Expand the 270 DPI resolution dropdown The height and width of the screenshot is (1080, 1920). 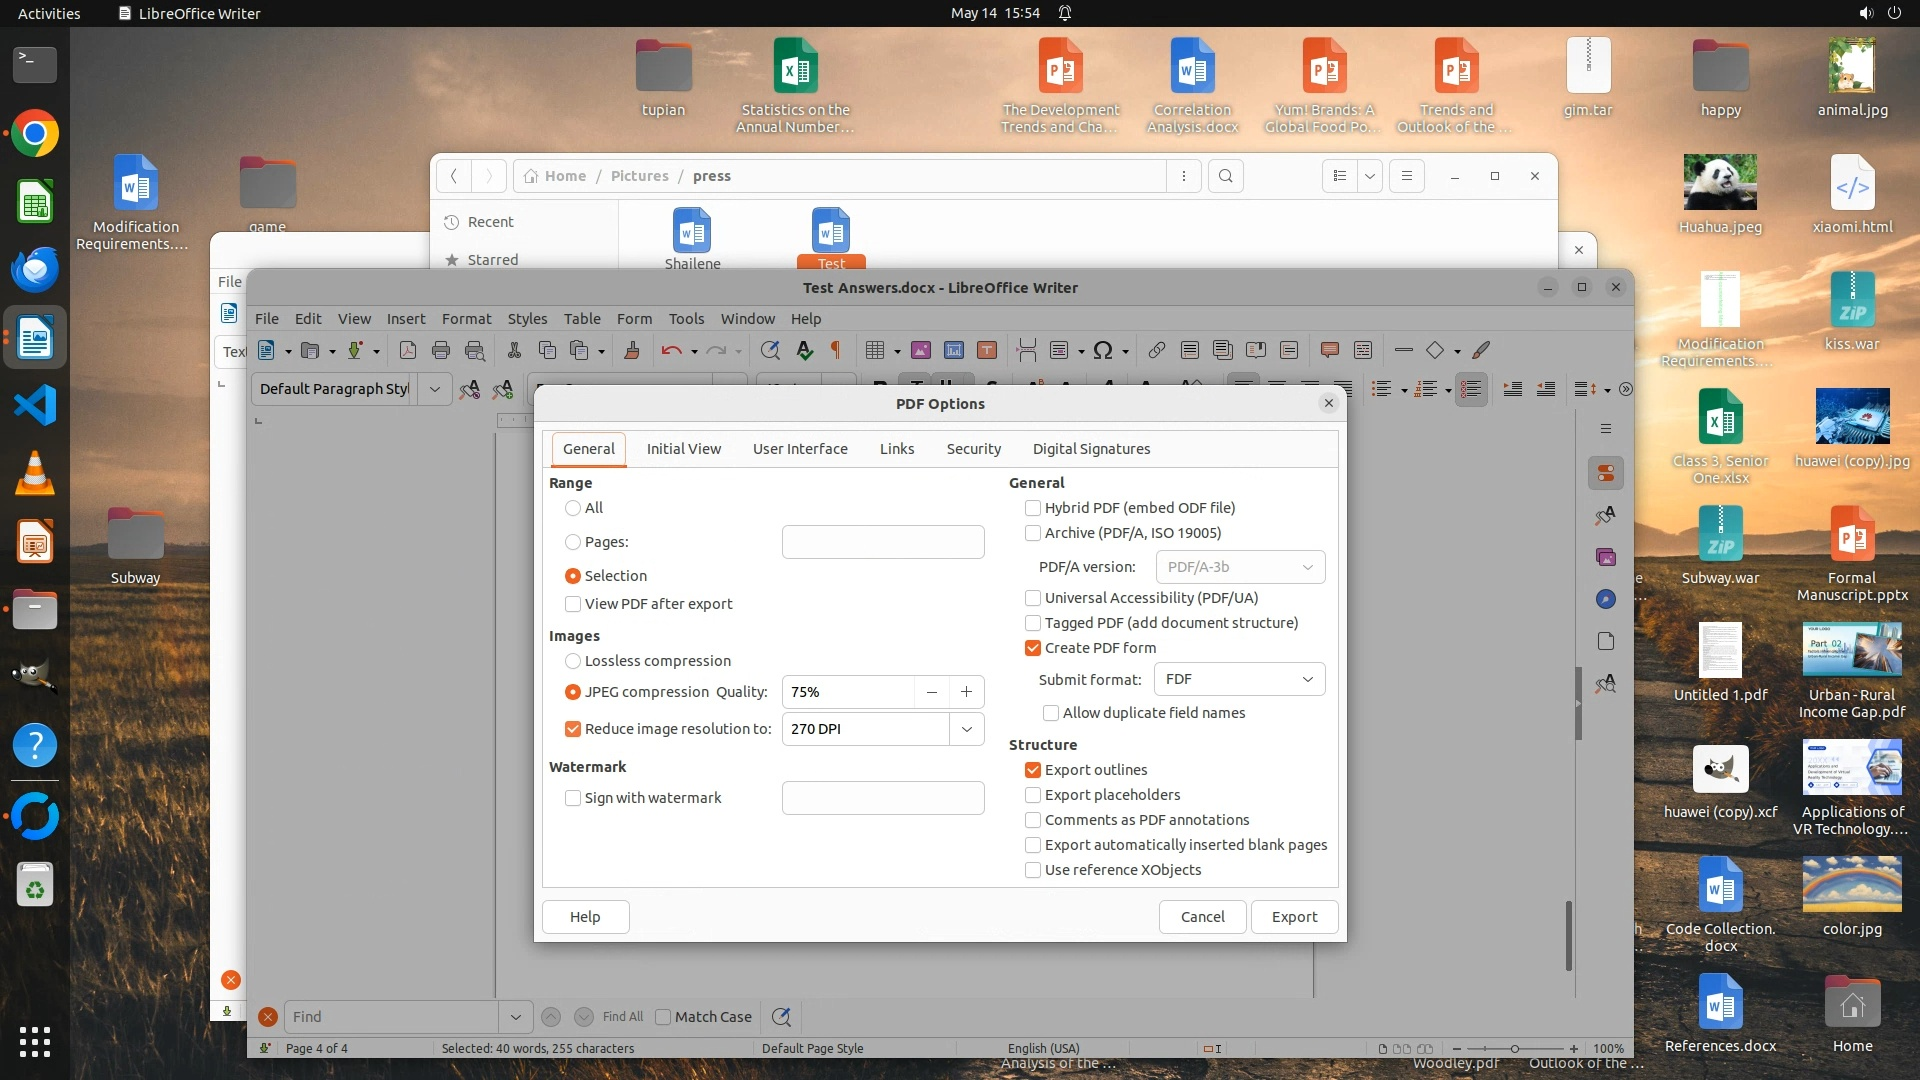click(x=966, y=729)
